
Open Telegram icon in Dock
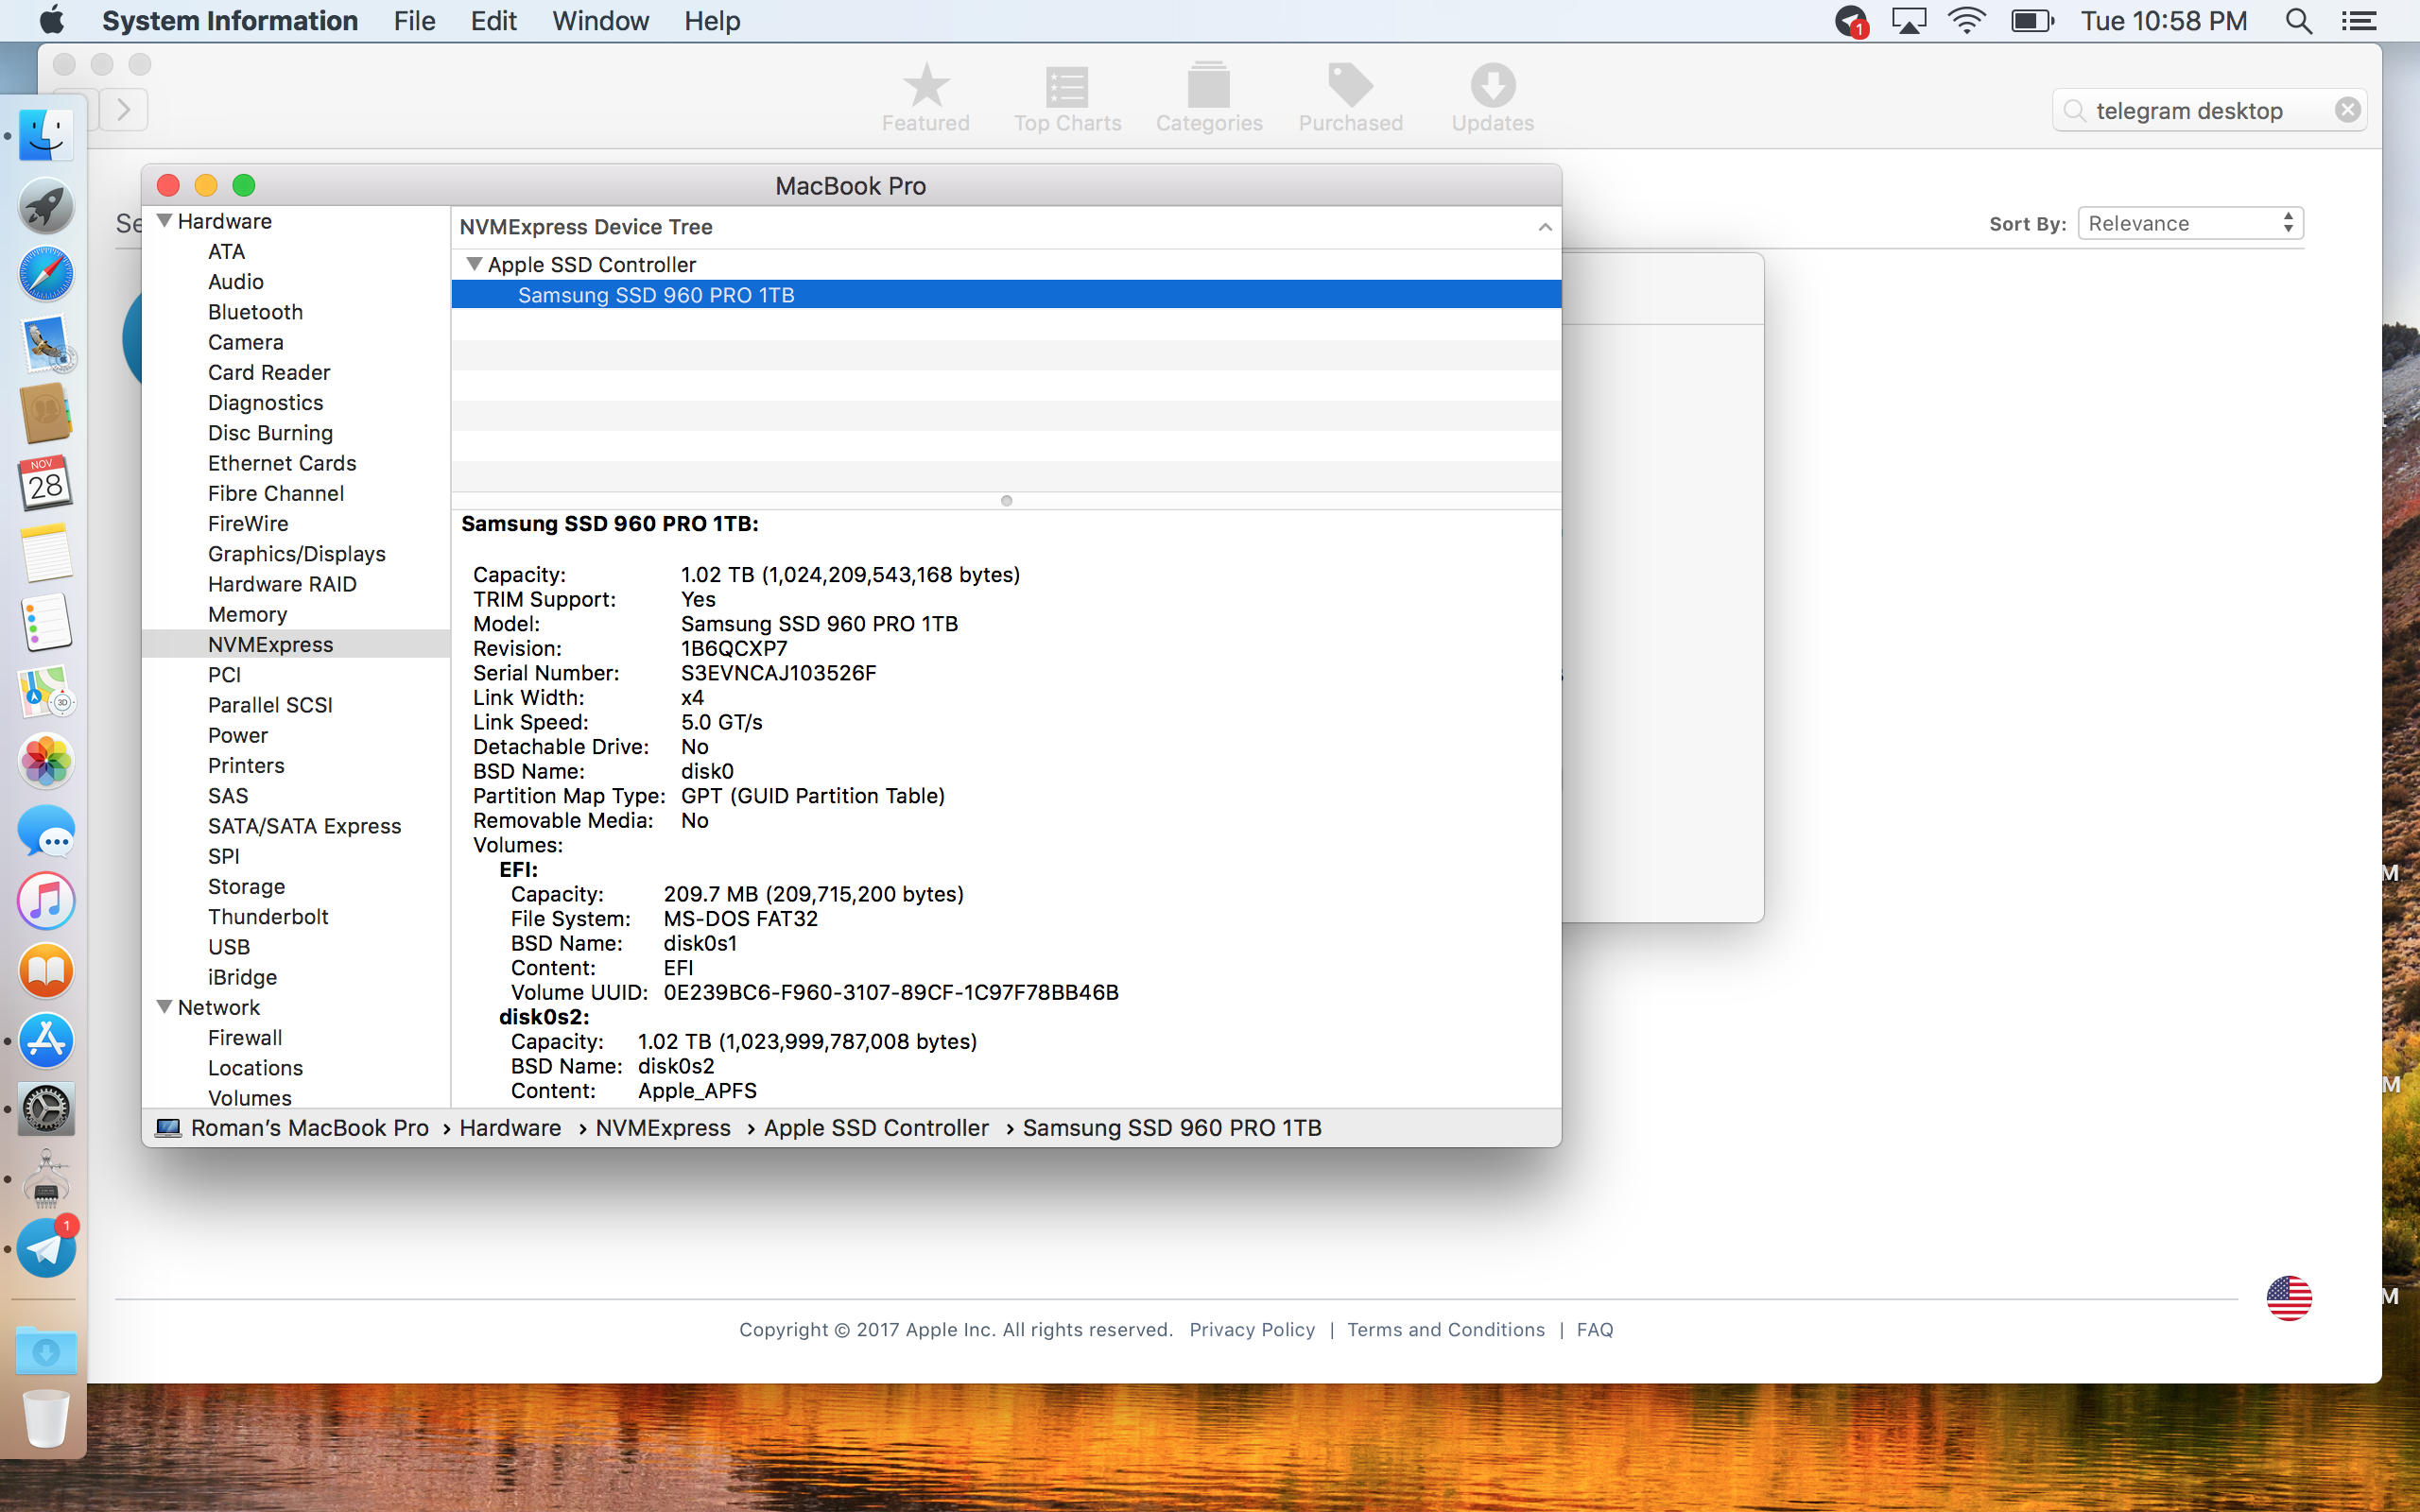[x=46, y=1248]
